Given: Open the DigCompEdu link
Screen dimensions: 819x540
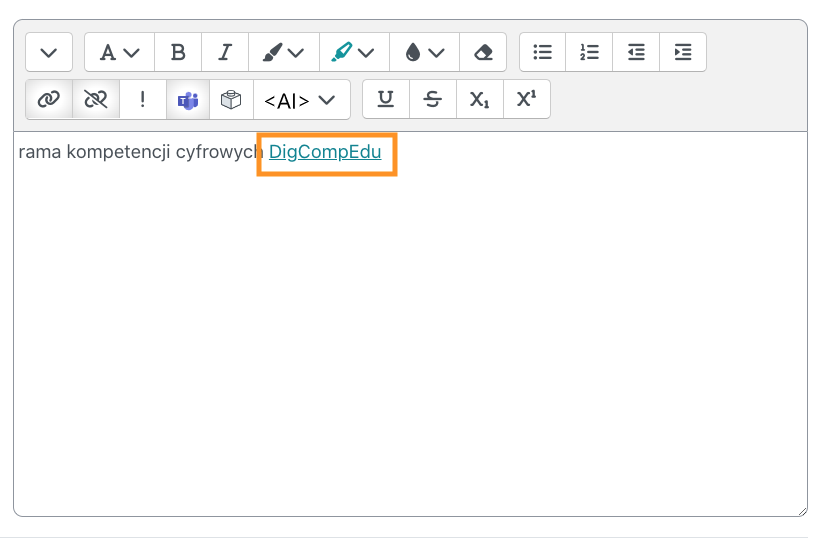Looking at the screenshot, I should (x=325, y=153).
